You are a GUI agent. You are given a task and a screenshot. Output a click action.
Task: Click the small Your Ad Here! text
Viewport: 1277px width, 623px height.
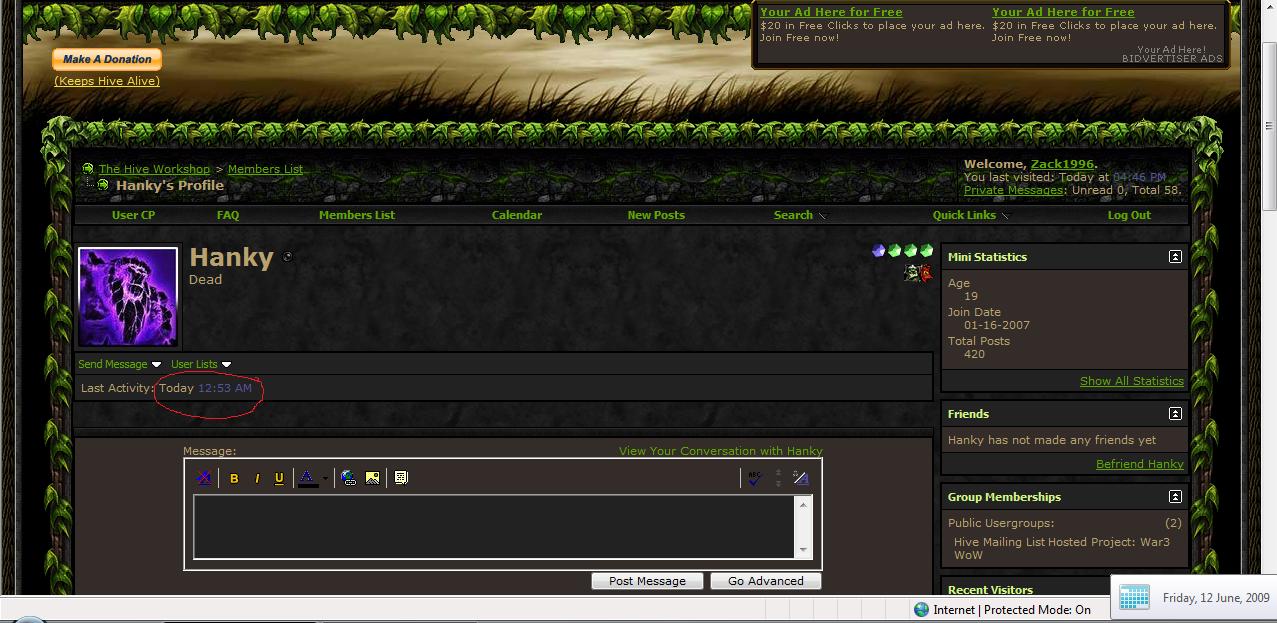1171,49
